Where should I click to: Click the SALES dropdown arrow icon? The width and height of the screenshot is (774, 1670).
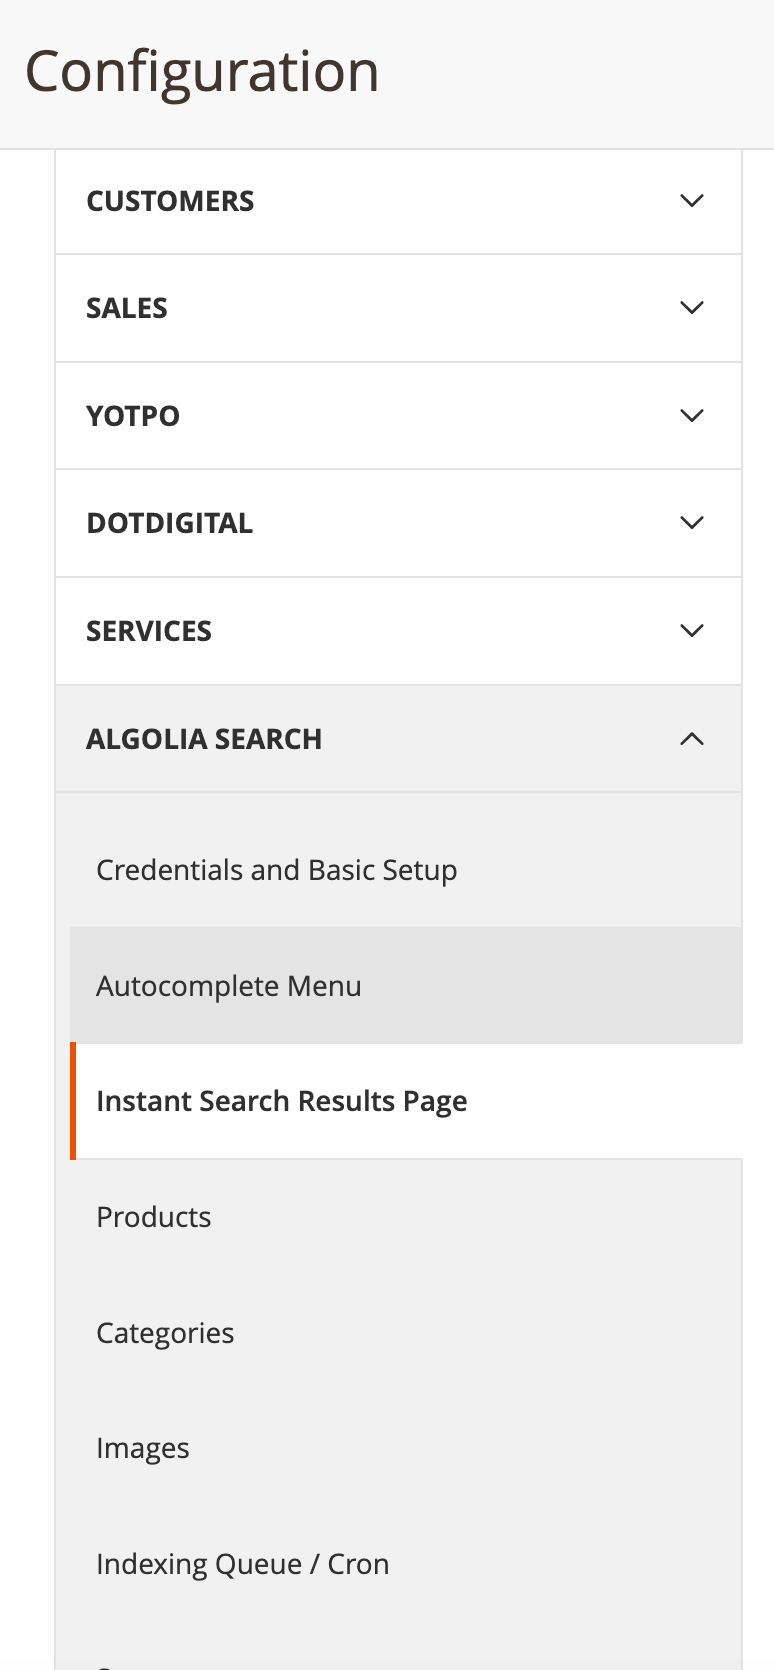pyautogui.click(x=690, y=308)
